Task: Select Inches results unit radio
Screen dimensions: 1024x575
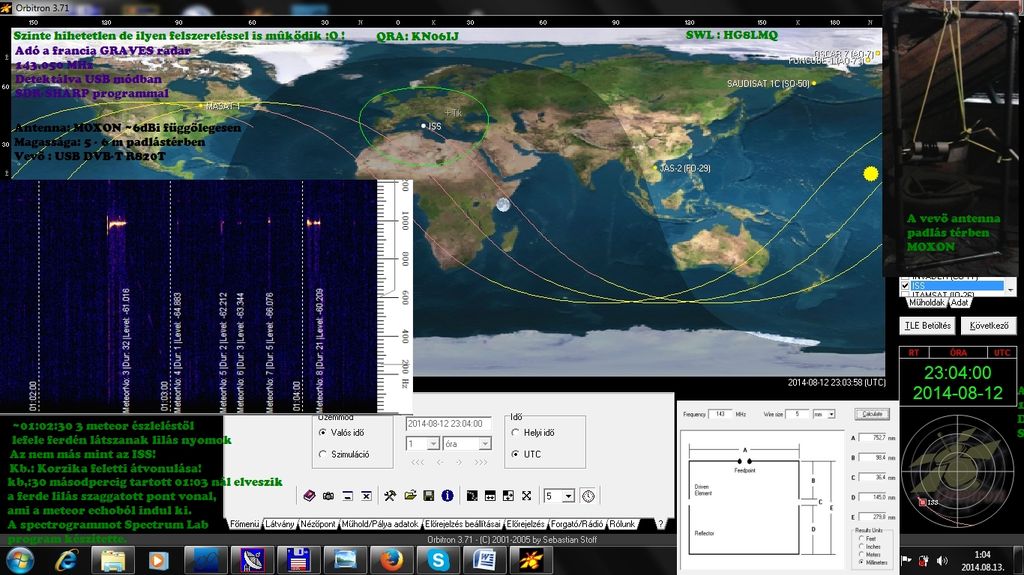Action: 861,547
